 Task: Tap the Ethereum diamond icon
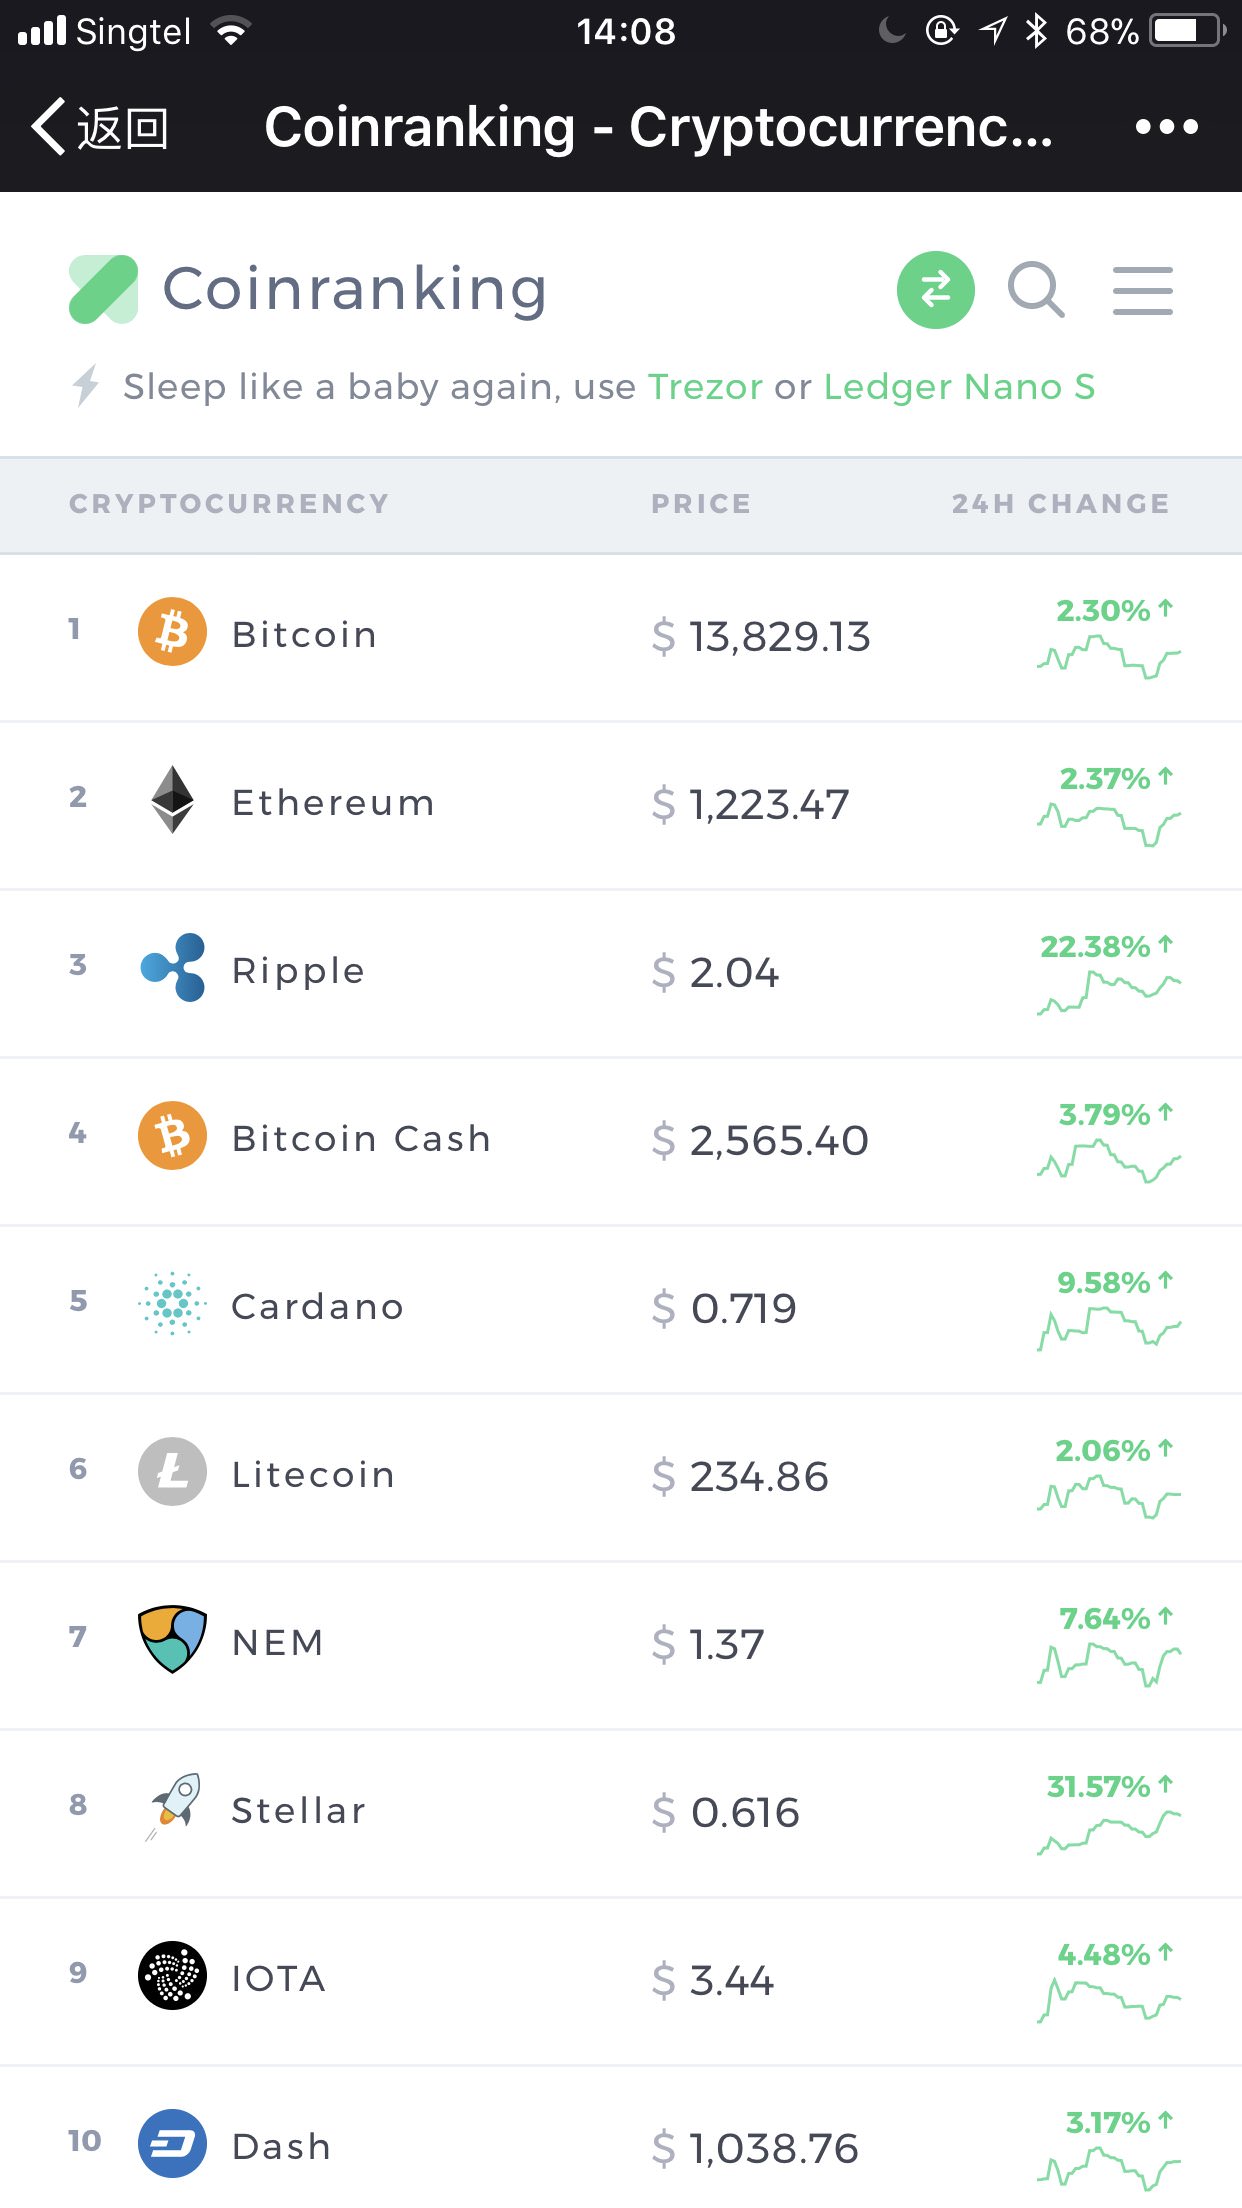pyautogui.click(x=172, y=800)
